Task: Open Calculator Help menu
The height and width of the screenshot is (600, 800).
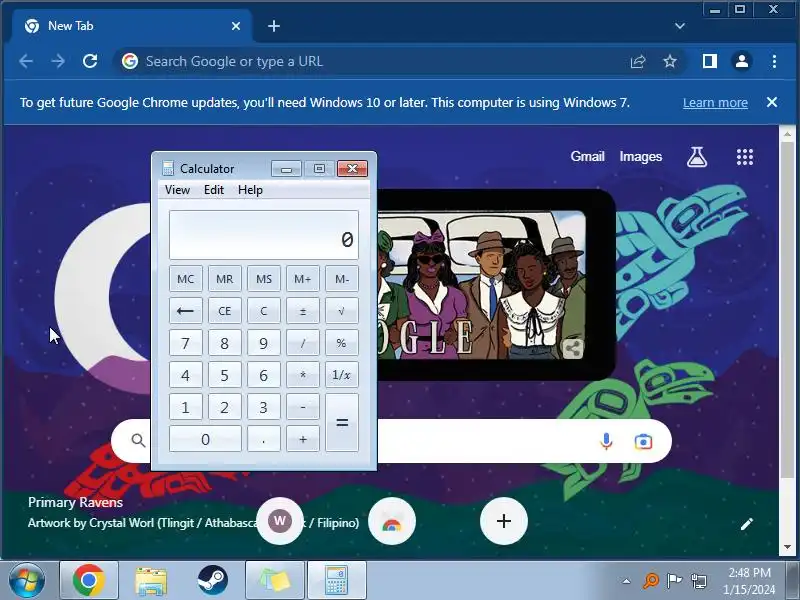Action: pyautogui.click(x=250, y=190)
